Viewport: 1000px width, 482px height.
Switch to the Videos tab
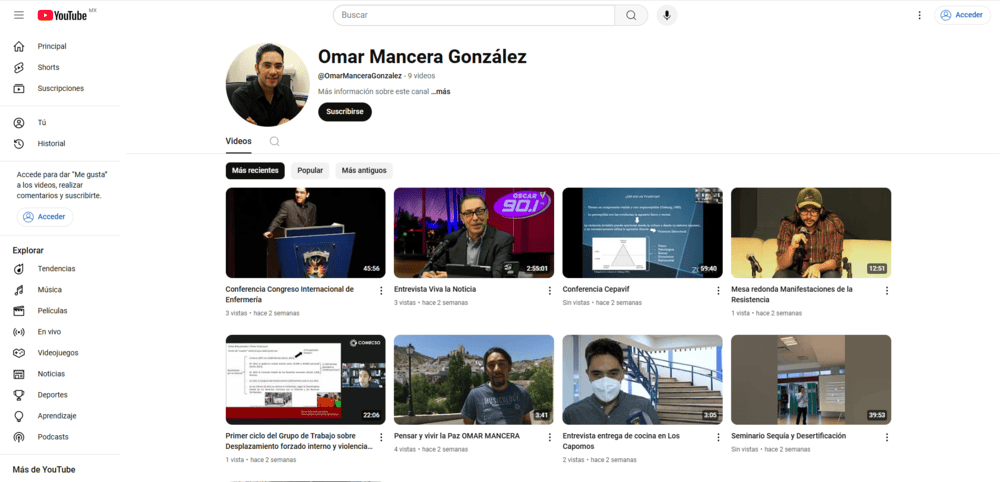(239, 142)
